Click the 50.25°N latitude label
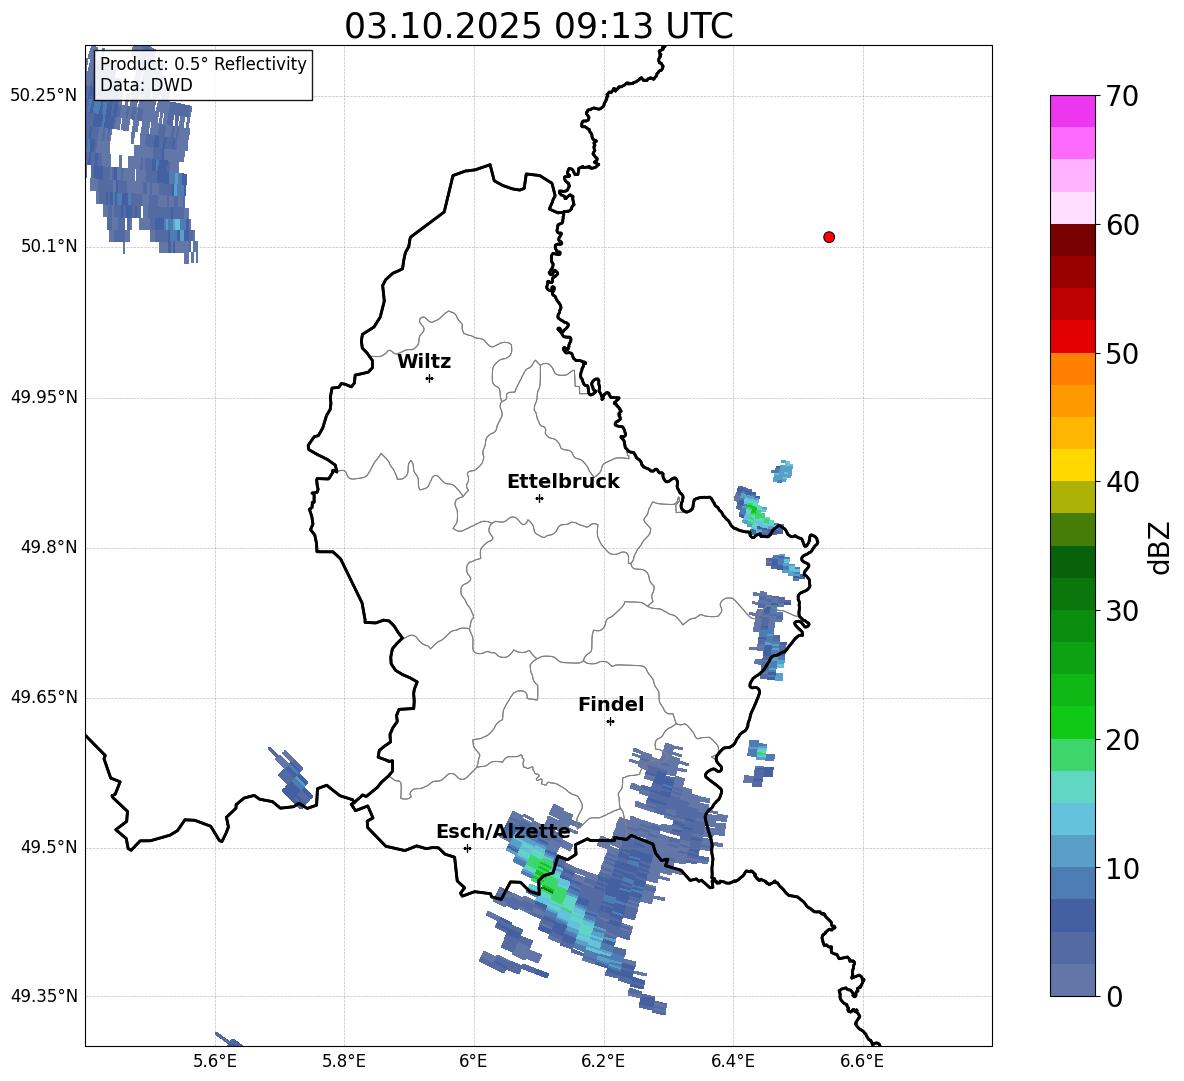Screen dimensions: 1184x1081 point(44,96)
